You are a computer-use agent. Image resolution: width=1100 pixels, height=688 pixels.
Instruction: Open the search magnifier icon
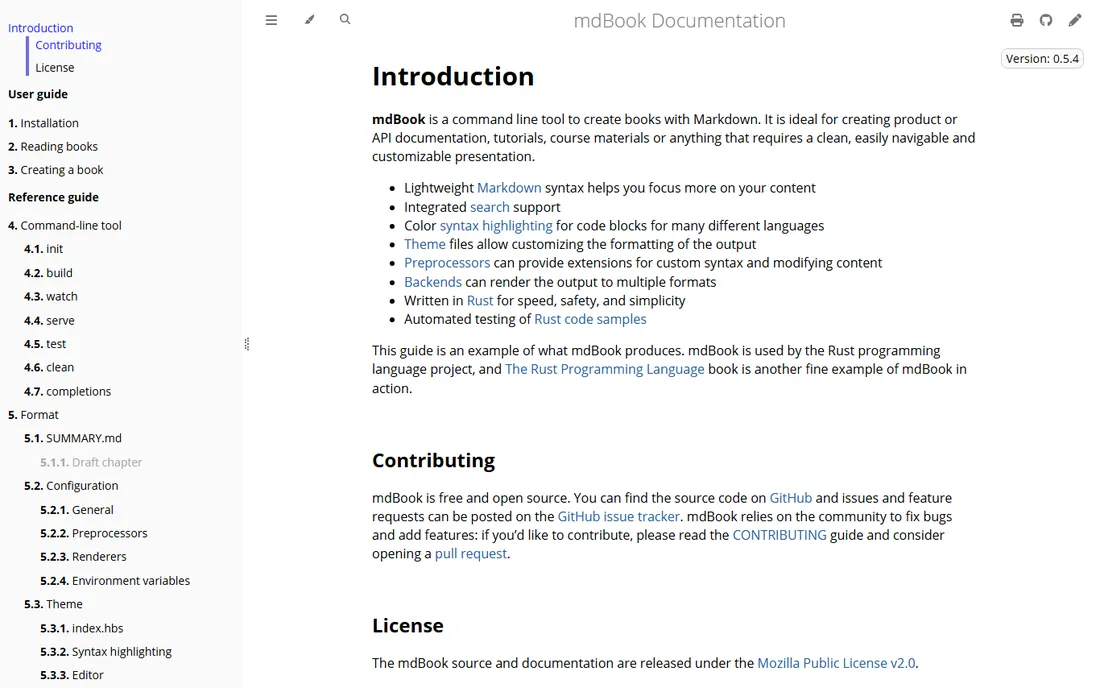345,19
